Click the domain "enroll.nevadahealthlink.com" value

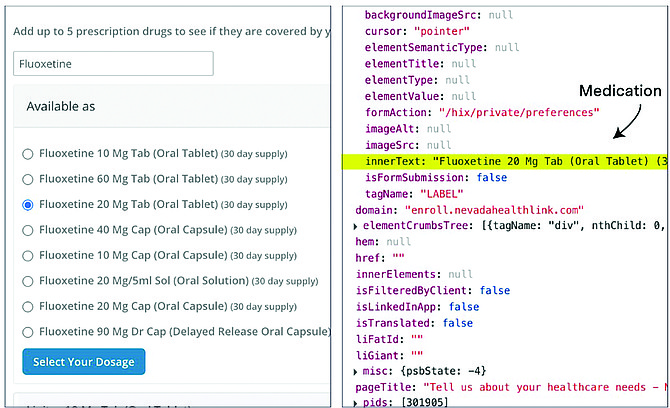click(494, 210)
